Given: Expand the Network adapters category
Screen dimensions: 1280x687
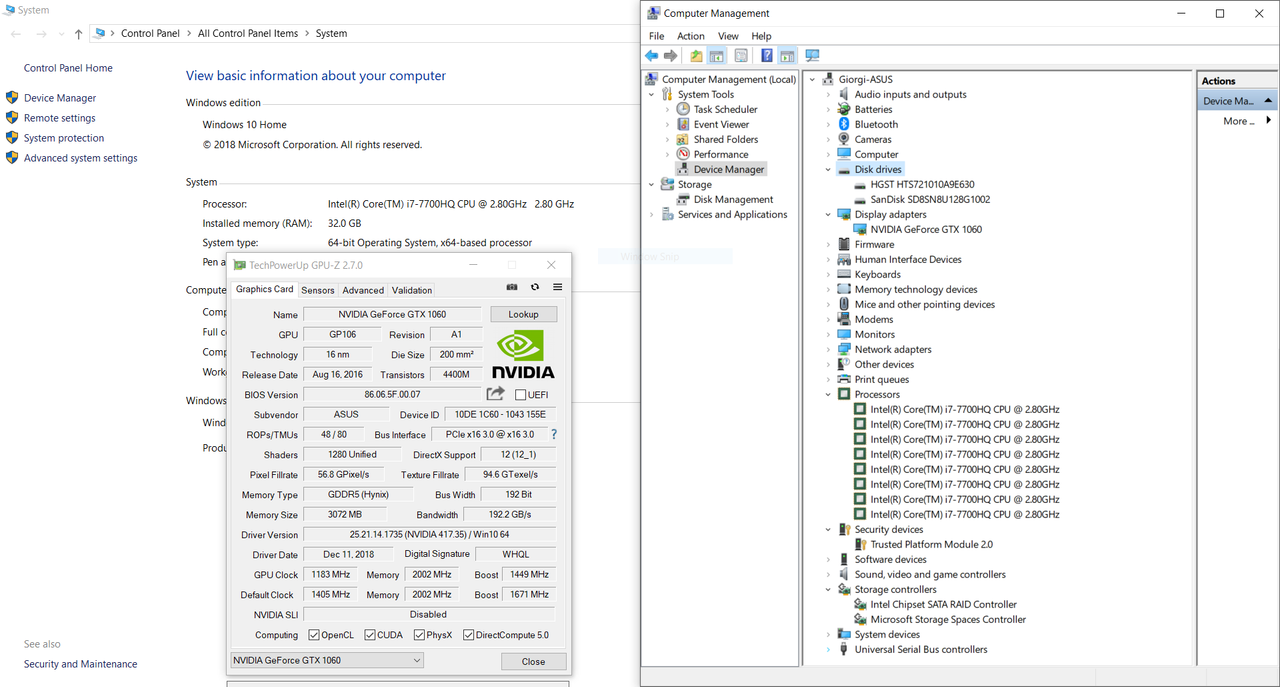Looking at the screenshot, I should (x=828, y=350).
